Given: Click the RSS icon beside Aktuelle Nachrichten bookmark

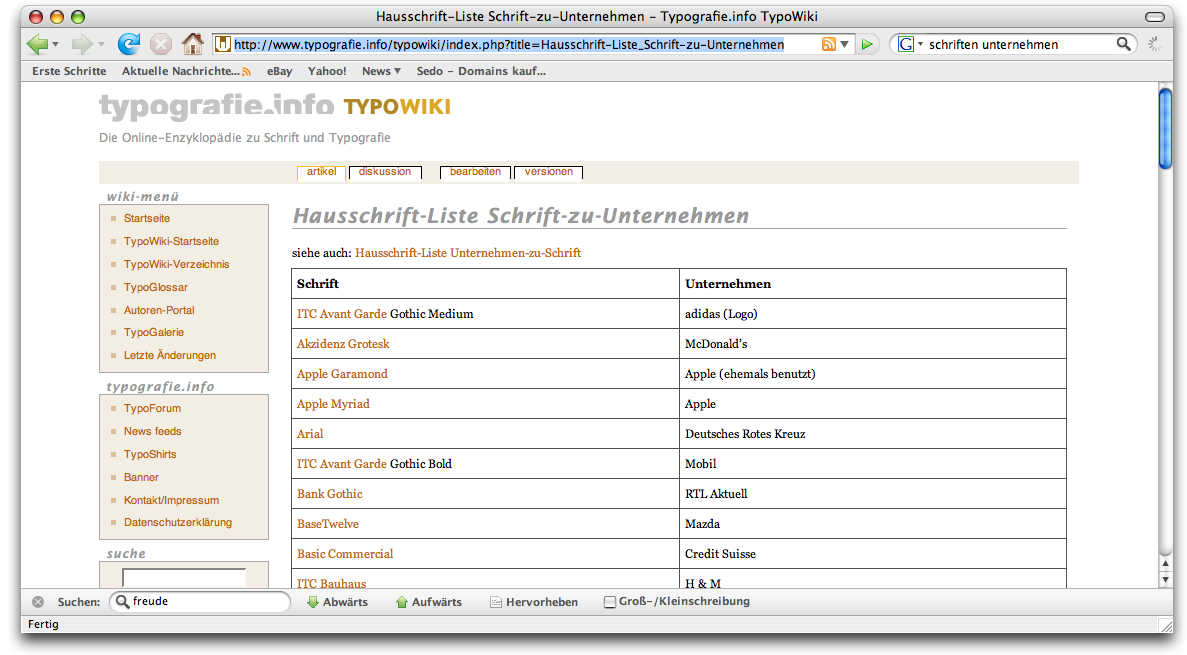Looking at the screenshot, I should click(246, 71).
